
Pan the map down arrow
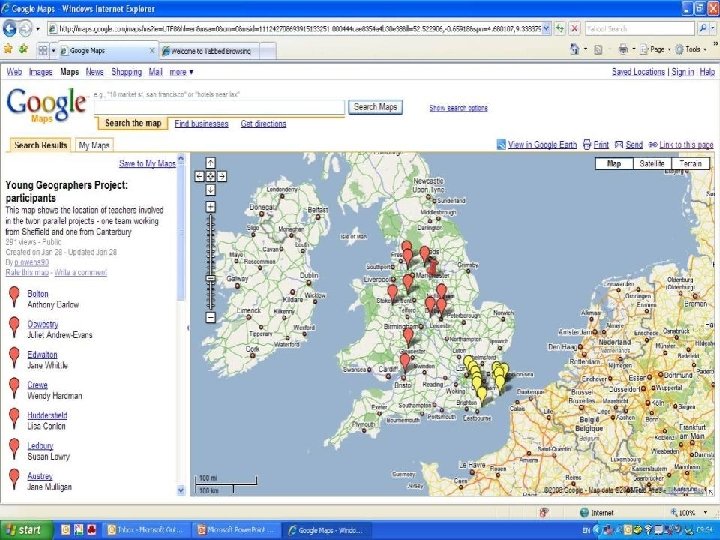[x=210, y=190]
